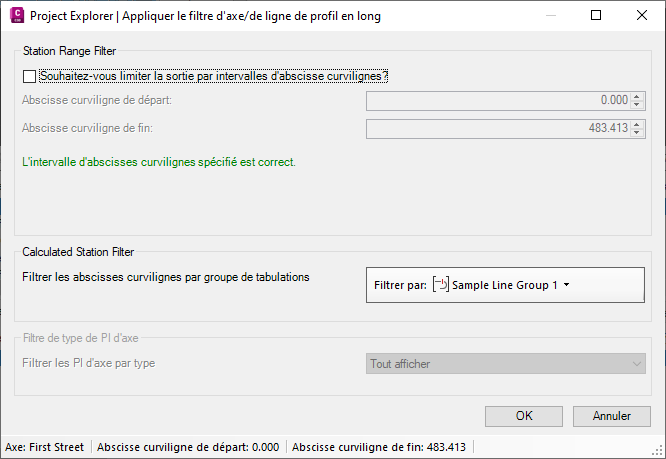Enable the station interval limit checkbox
The image size is (666, 459).
tap(29, 76)
